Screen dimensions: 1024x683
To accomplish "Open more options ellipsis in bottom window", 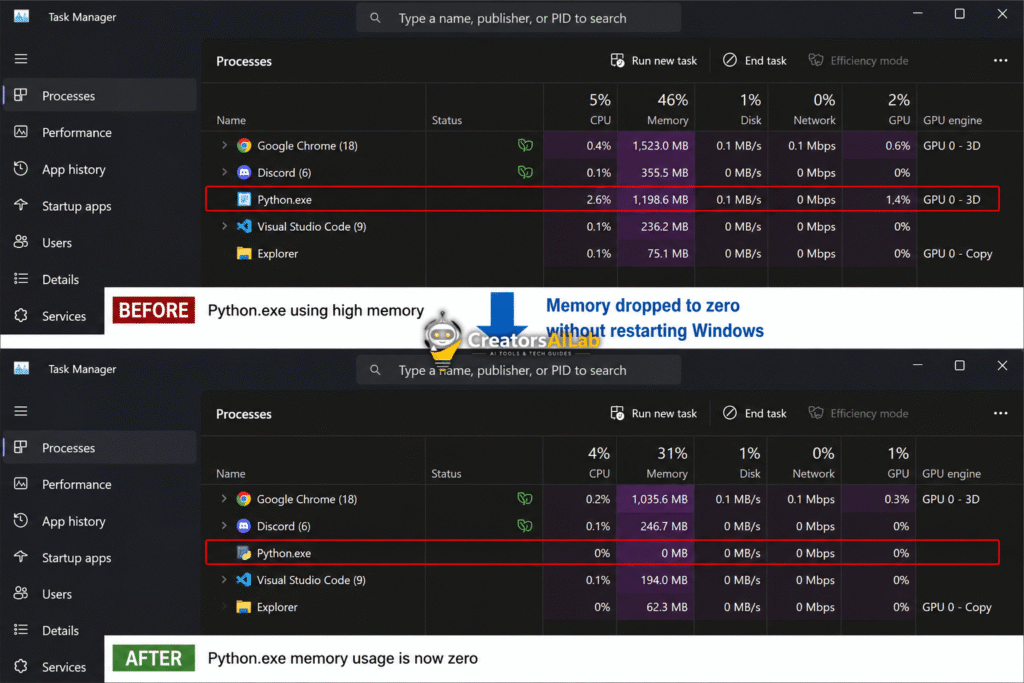I will [1000, 413].
